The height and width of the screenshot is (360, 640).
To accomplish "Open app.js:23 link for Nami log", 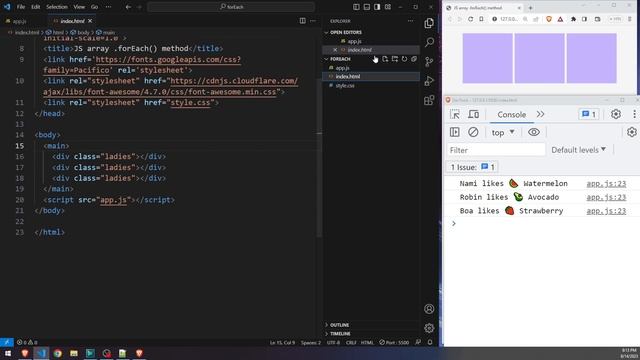I will [606, 184].
